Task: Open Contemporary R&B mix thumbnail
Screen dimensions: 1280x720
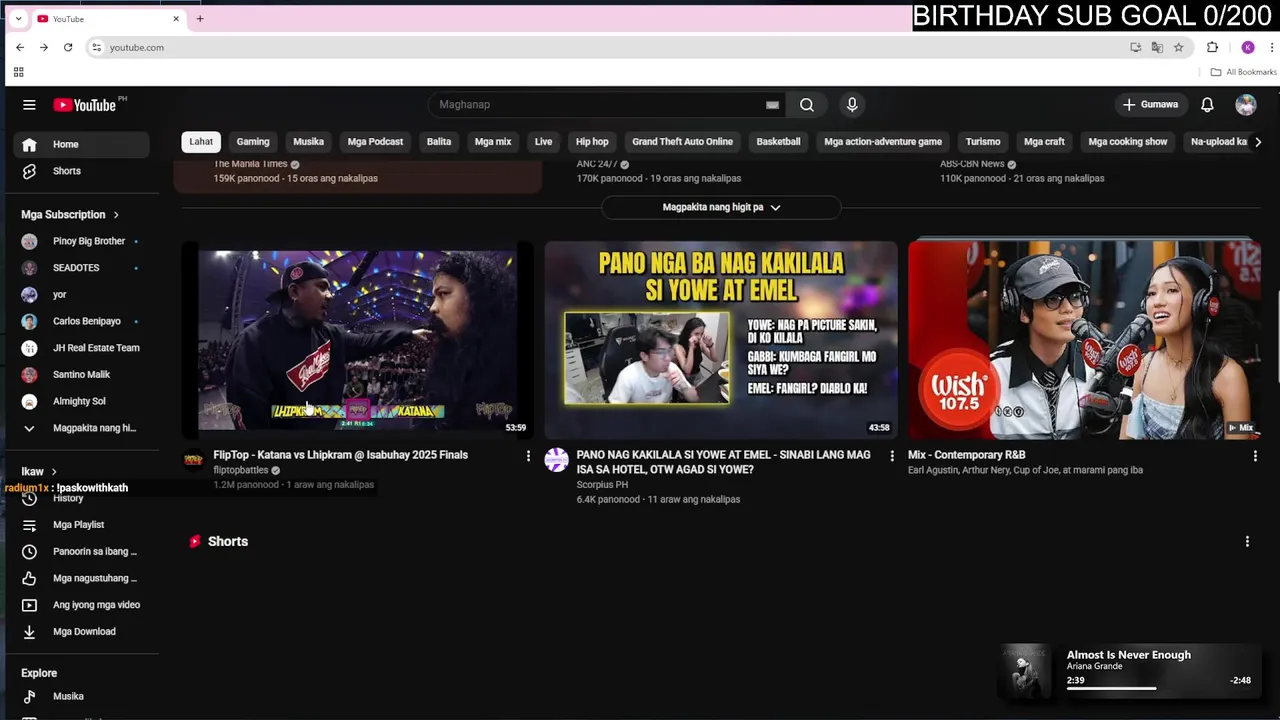Action: click(1084, 340)
